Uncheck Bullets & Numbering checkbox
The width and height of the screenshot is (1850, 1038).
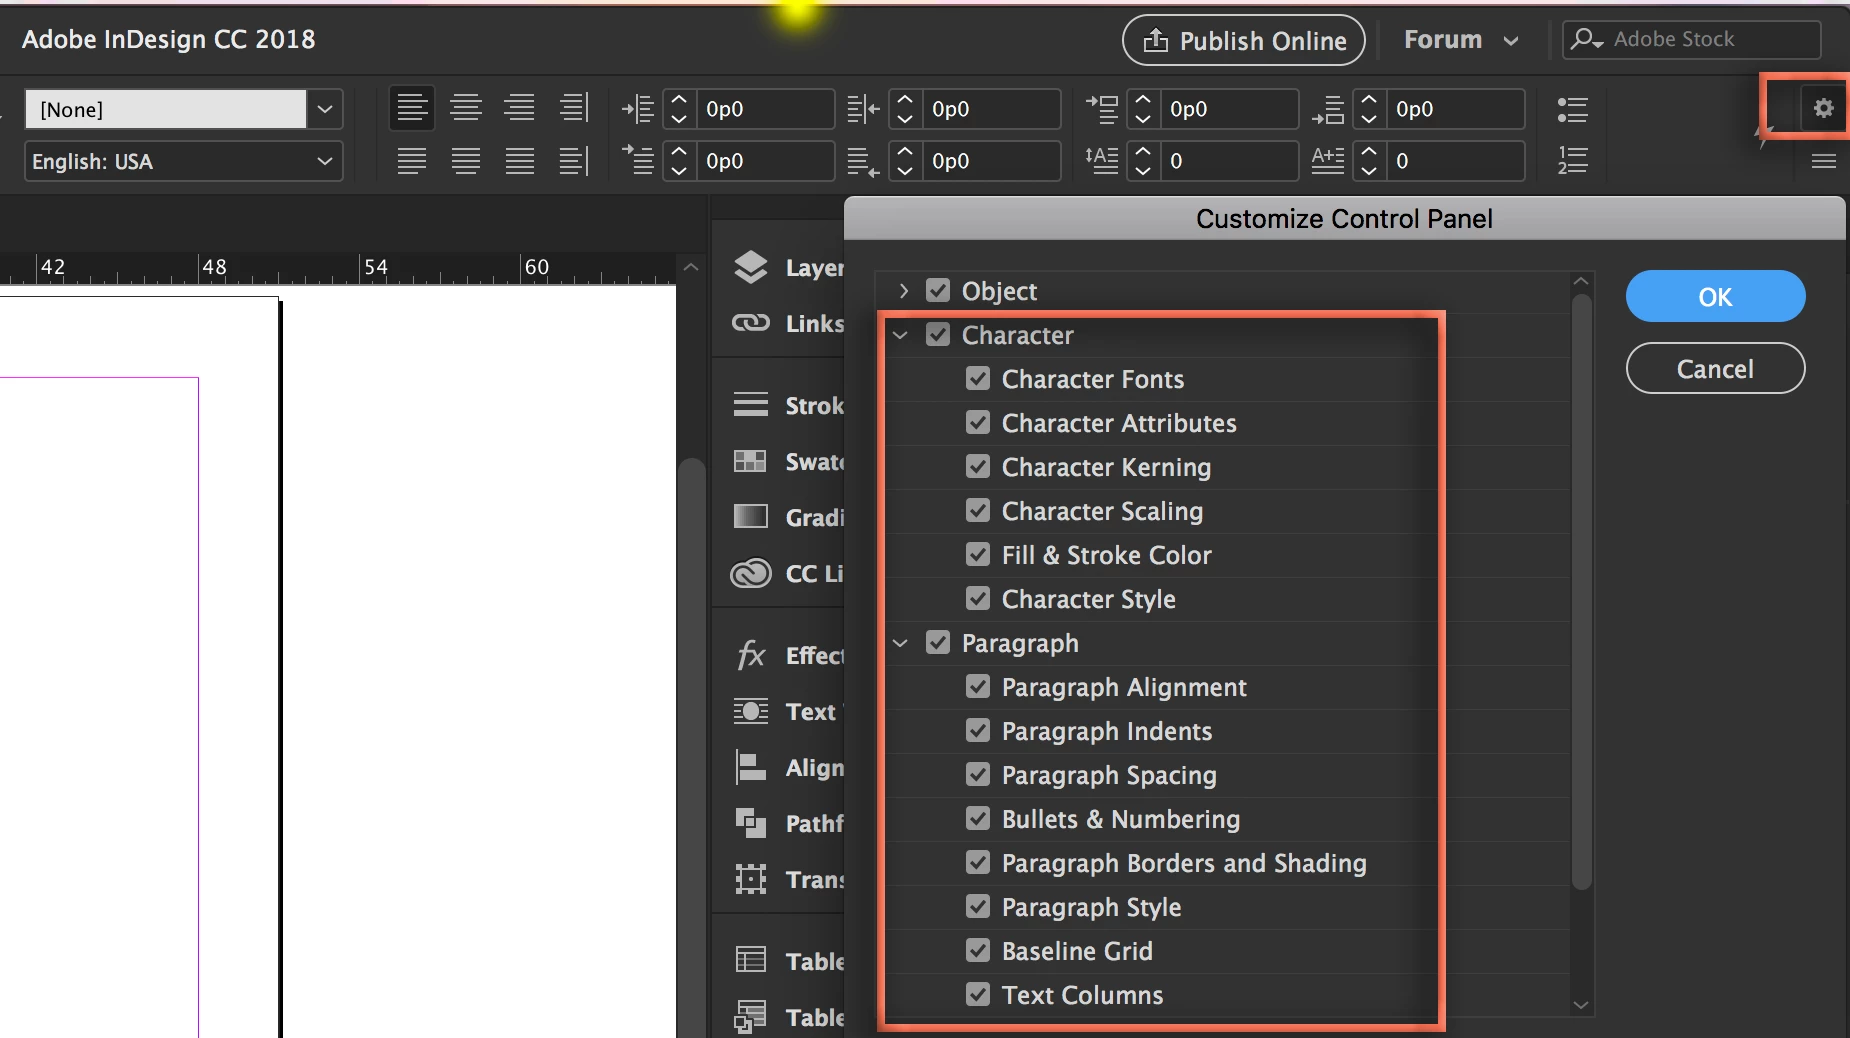click(978, 819)
